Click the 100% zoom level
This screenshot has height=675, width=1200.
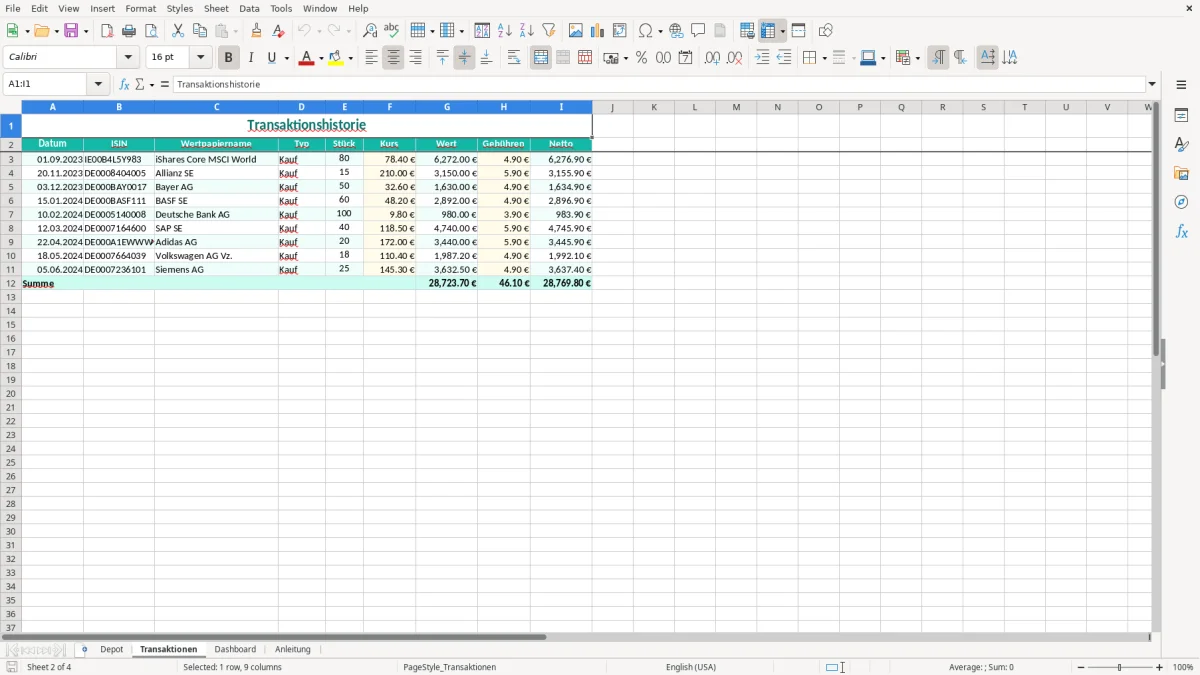[1183, 667]
